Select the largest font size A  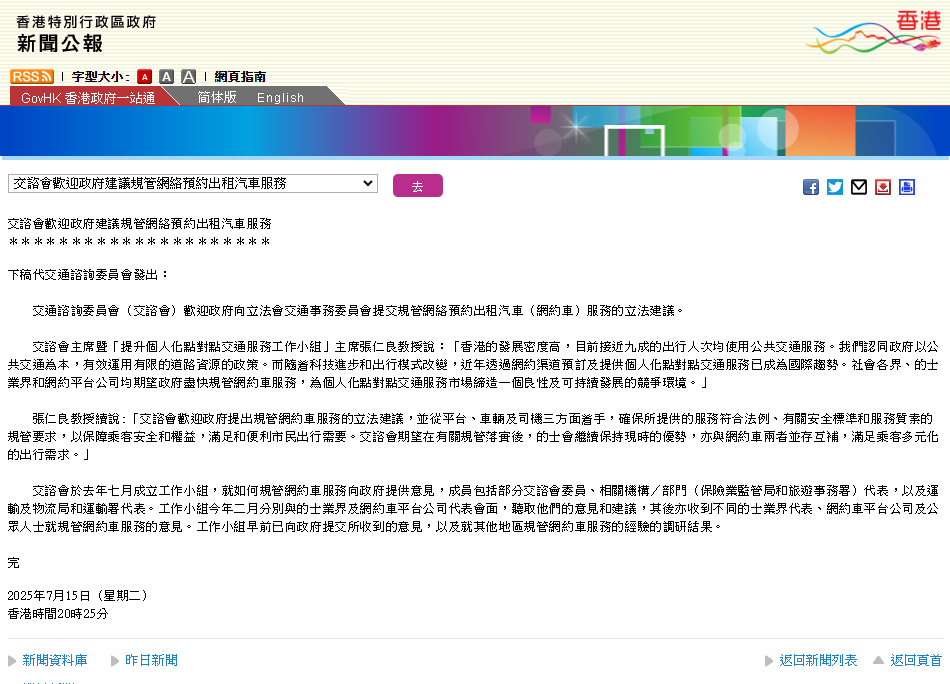[188, 77]
